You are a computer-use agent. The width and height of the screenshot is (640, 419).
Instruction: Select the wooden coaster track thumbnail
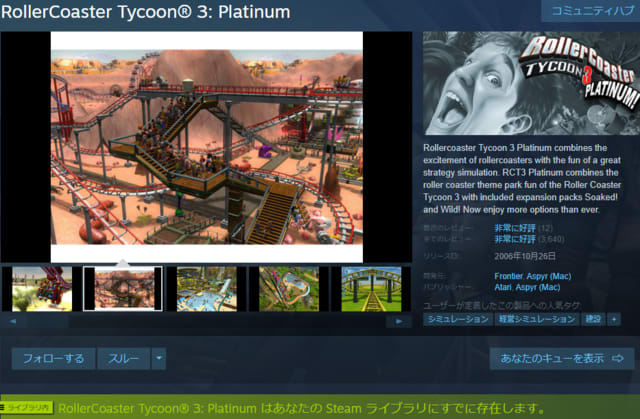(x=371, y=289)
